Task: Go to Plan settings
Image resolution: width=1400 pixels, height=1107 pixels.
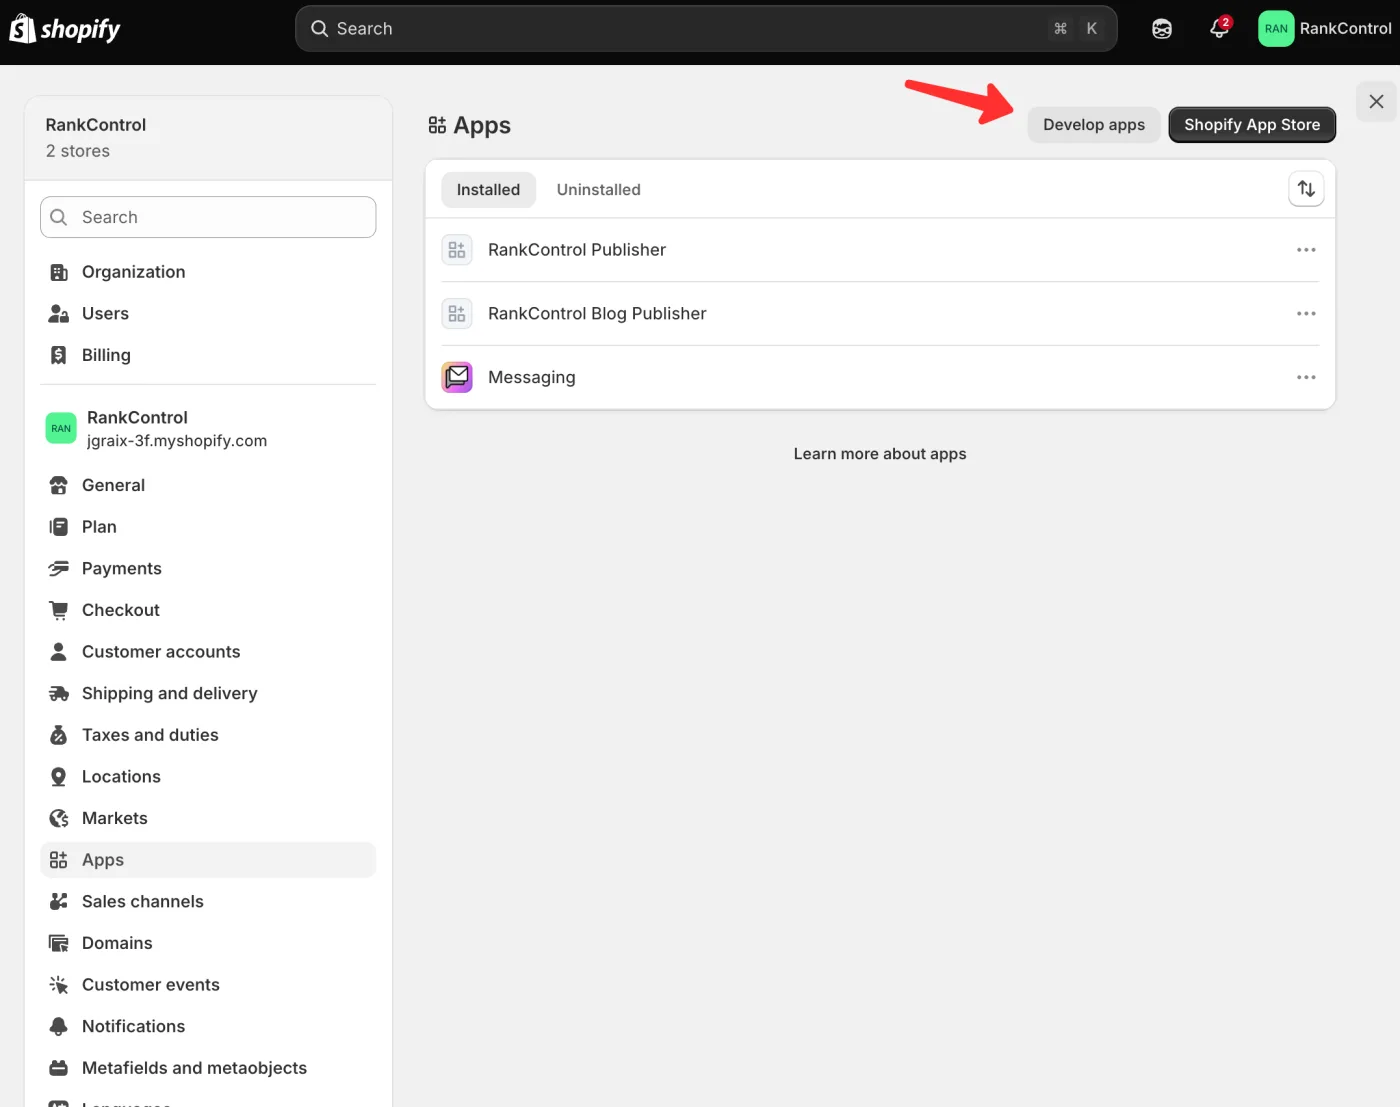Action: 208,527
